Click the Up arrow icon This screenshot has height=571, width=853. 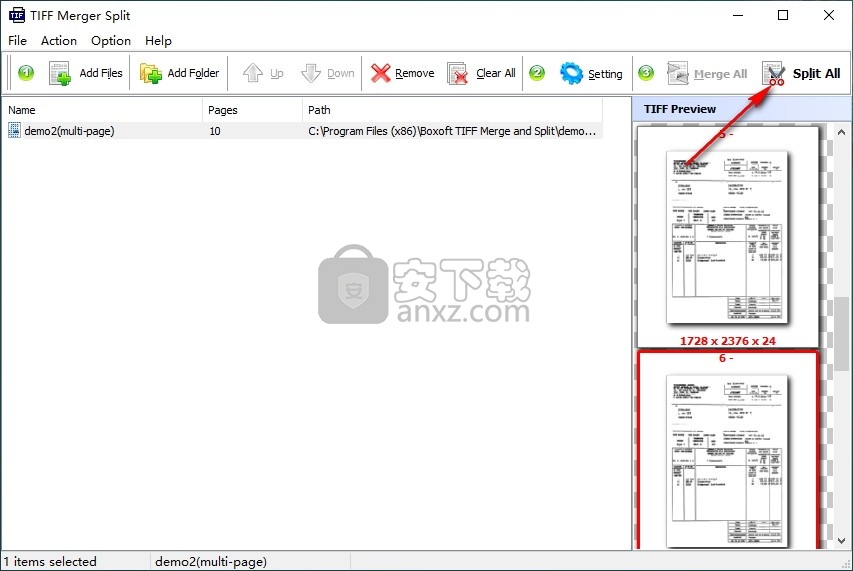point(253,73)
